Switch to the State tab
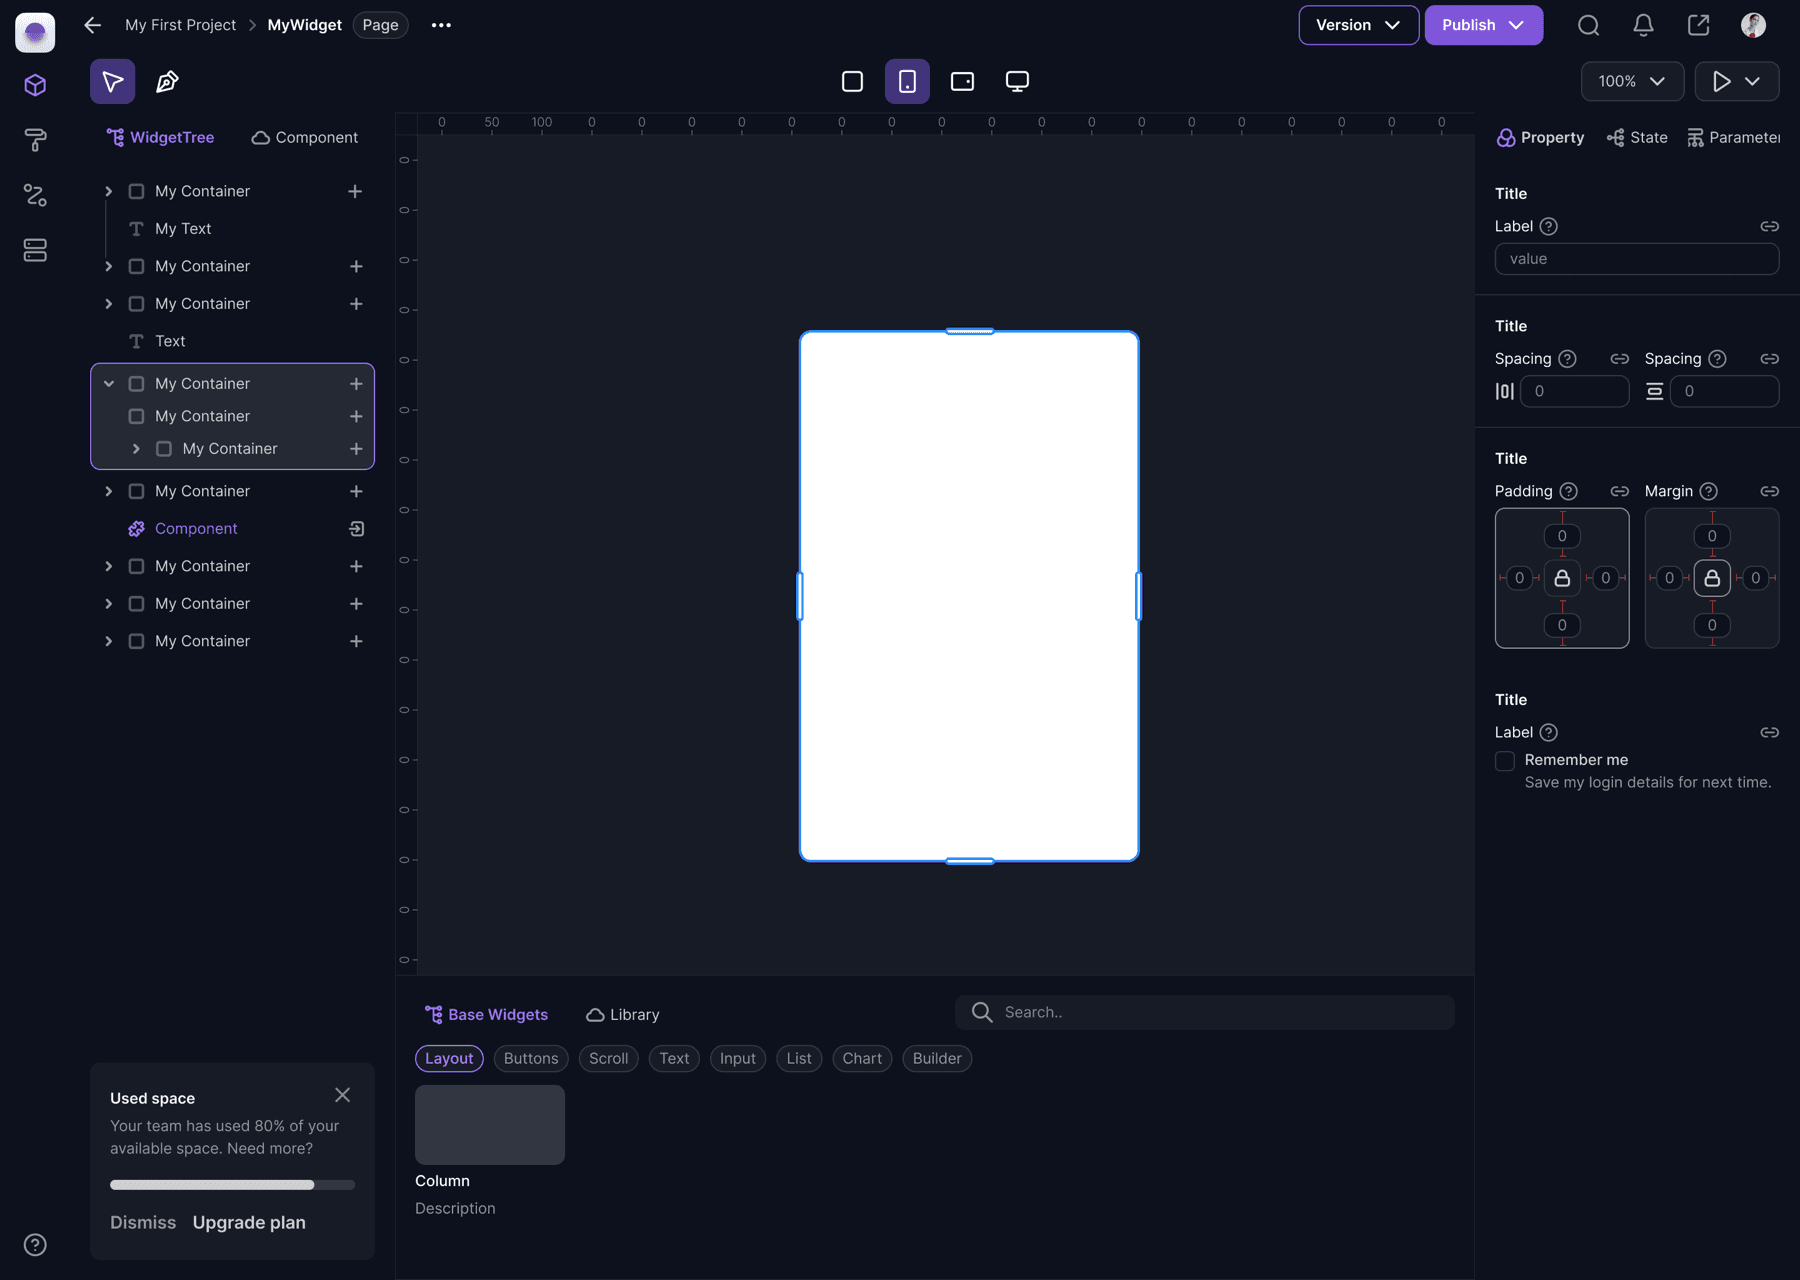The image size is (1800, 1280). [1637, 138]
